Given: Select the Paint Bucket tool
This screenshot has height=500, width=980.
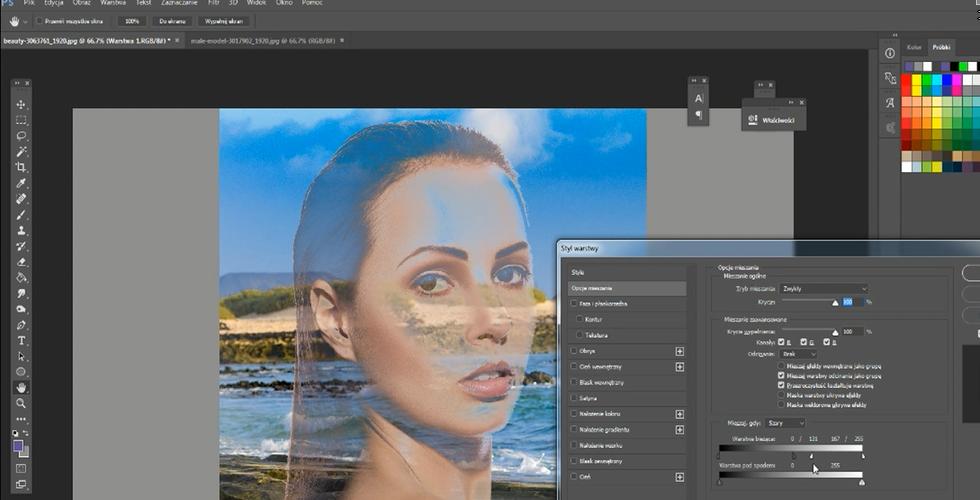Looking at the screenshot, I should tap(21, 278).
